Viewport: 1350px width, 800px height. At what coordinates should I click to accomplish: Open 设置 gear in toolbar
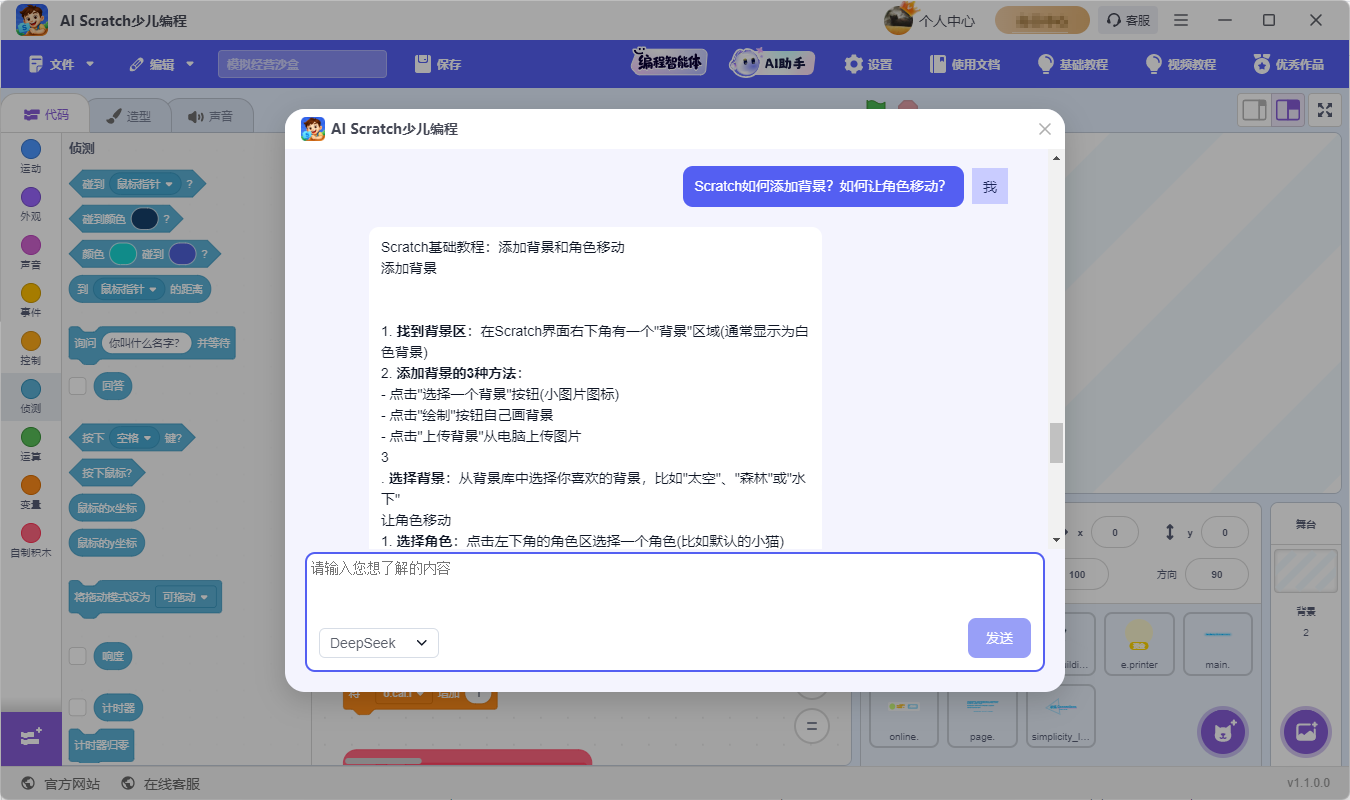pyautogui.click(x=868, y=64)
